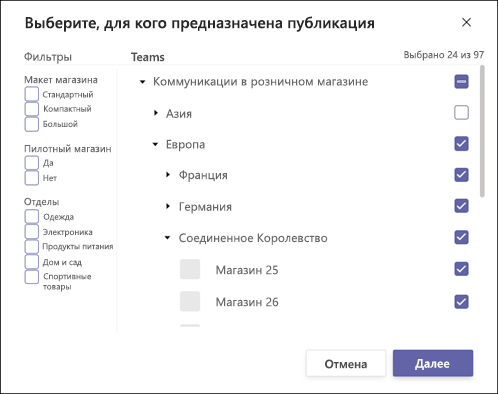Click the Европа region label

tap(185, 145)
